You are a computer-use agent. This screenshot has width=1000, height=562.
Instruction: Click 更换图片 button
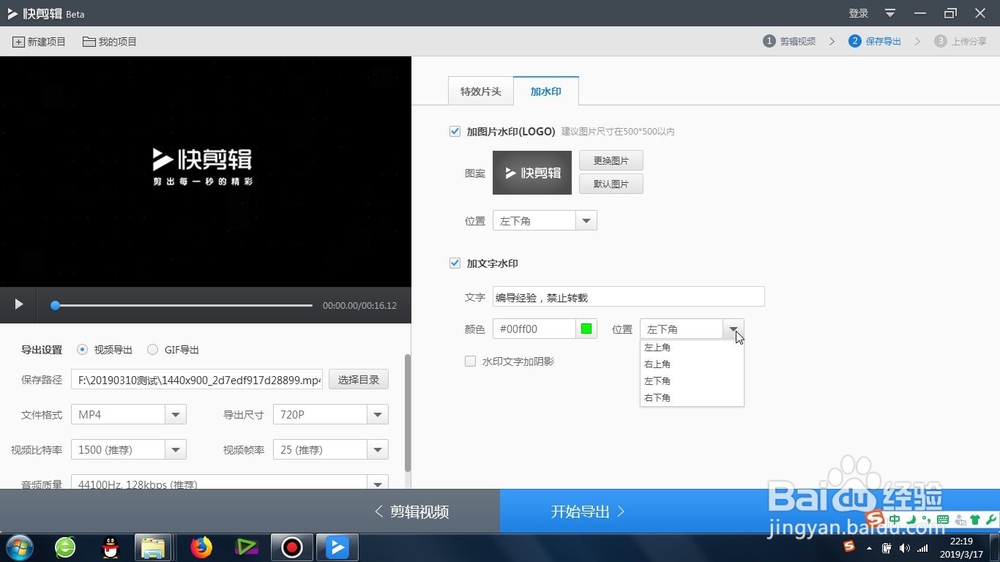click(611, 160)
